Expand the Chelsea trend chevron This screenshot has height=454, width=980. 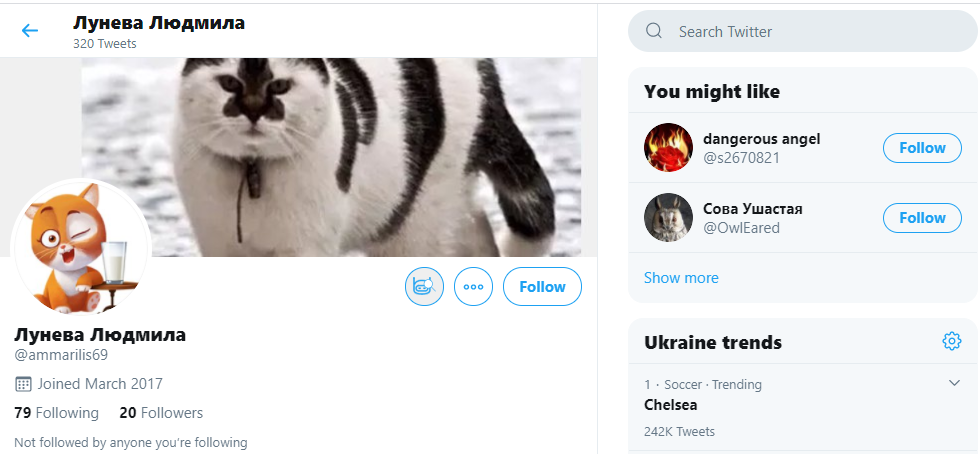pyautogui.click(x=954, y=383)
